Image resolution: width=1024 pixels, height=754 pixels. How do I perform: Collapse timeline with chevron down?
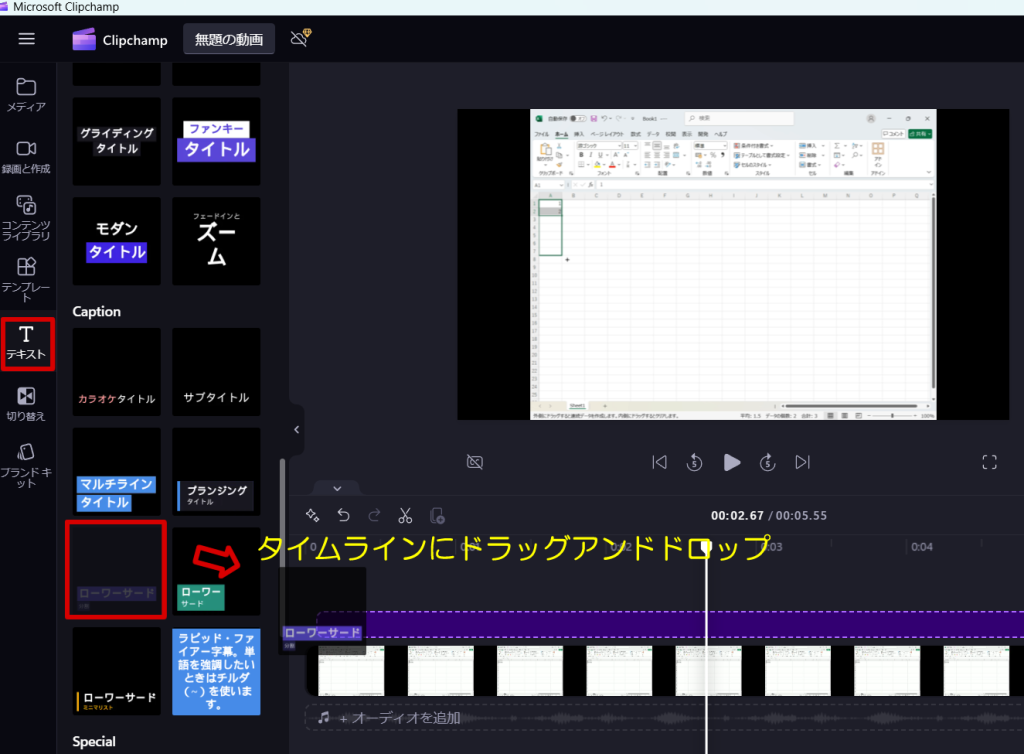(337, 489)
